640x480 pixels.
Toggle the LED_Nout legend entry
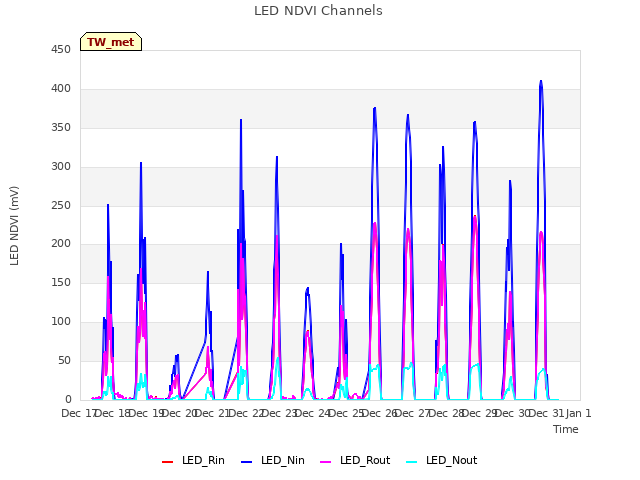coord(442,460)
